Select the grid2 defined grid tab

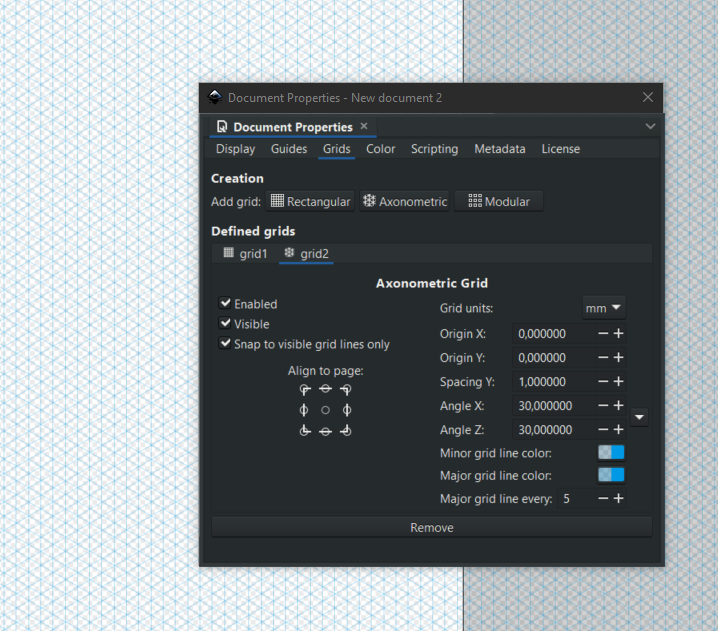306,254
